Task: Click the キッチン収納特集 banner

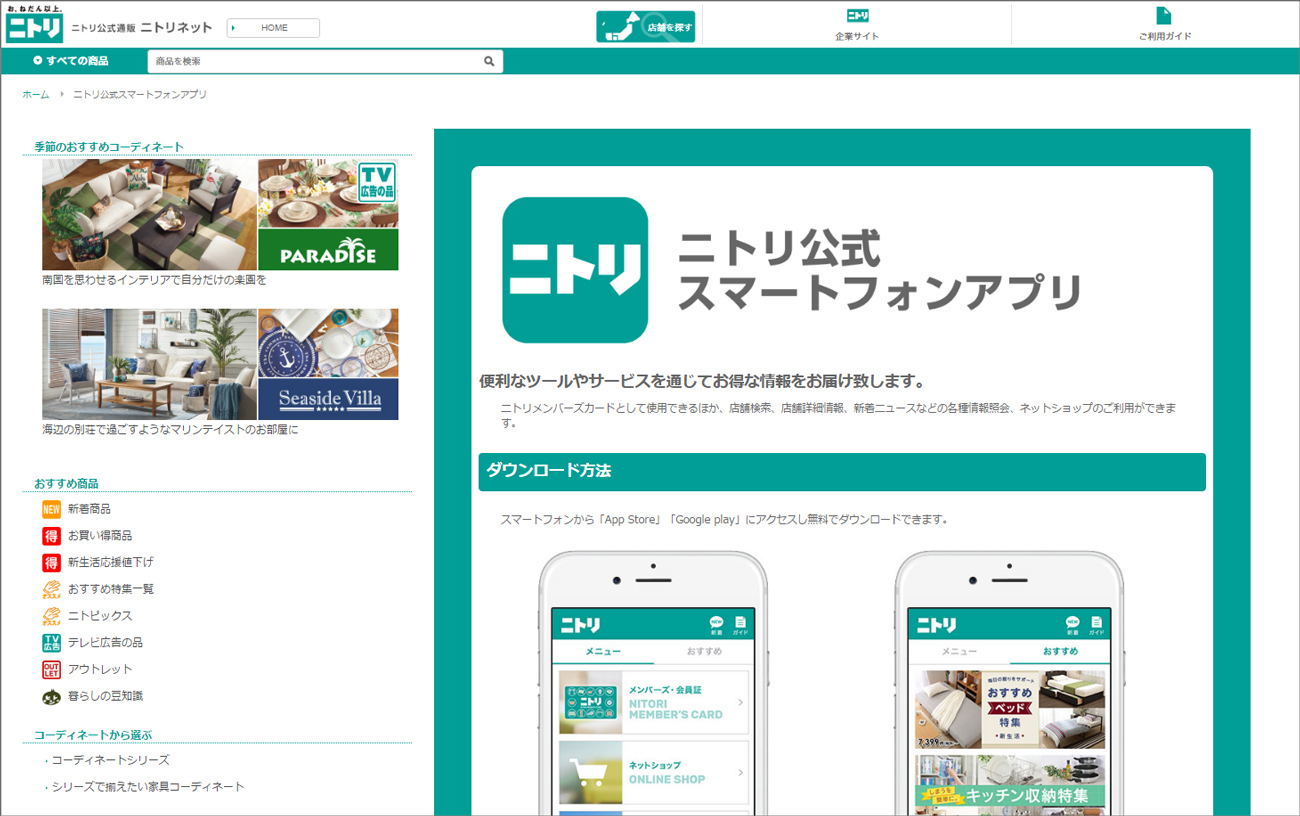Action: (1010, 782)
